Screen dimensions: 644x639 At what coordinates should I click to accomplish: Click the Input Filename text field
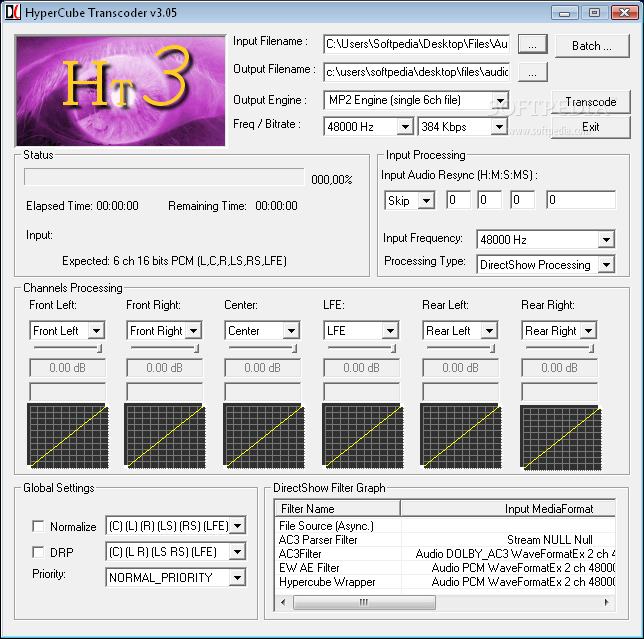tap(416, 44)
